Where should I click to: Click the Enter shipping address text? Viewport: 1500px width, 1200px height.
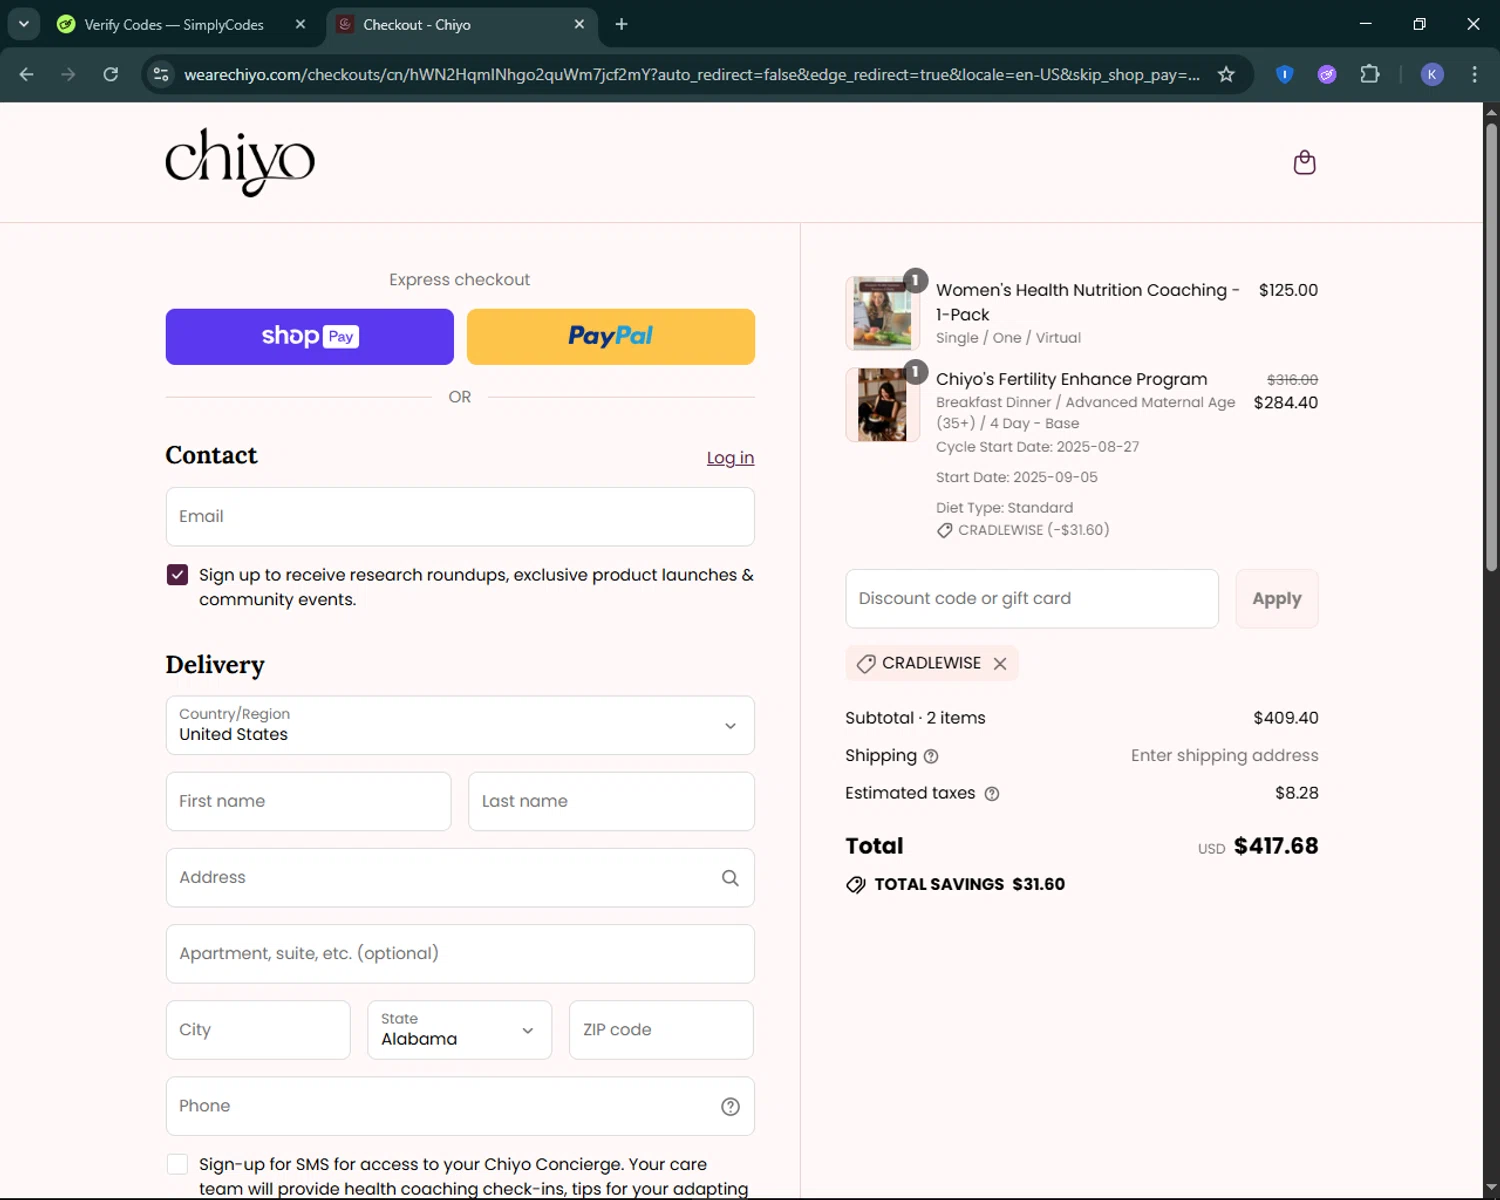tap(1224, 756)
